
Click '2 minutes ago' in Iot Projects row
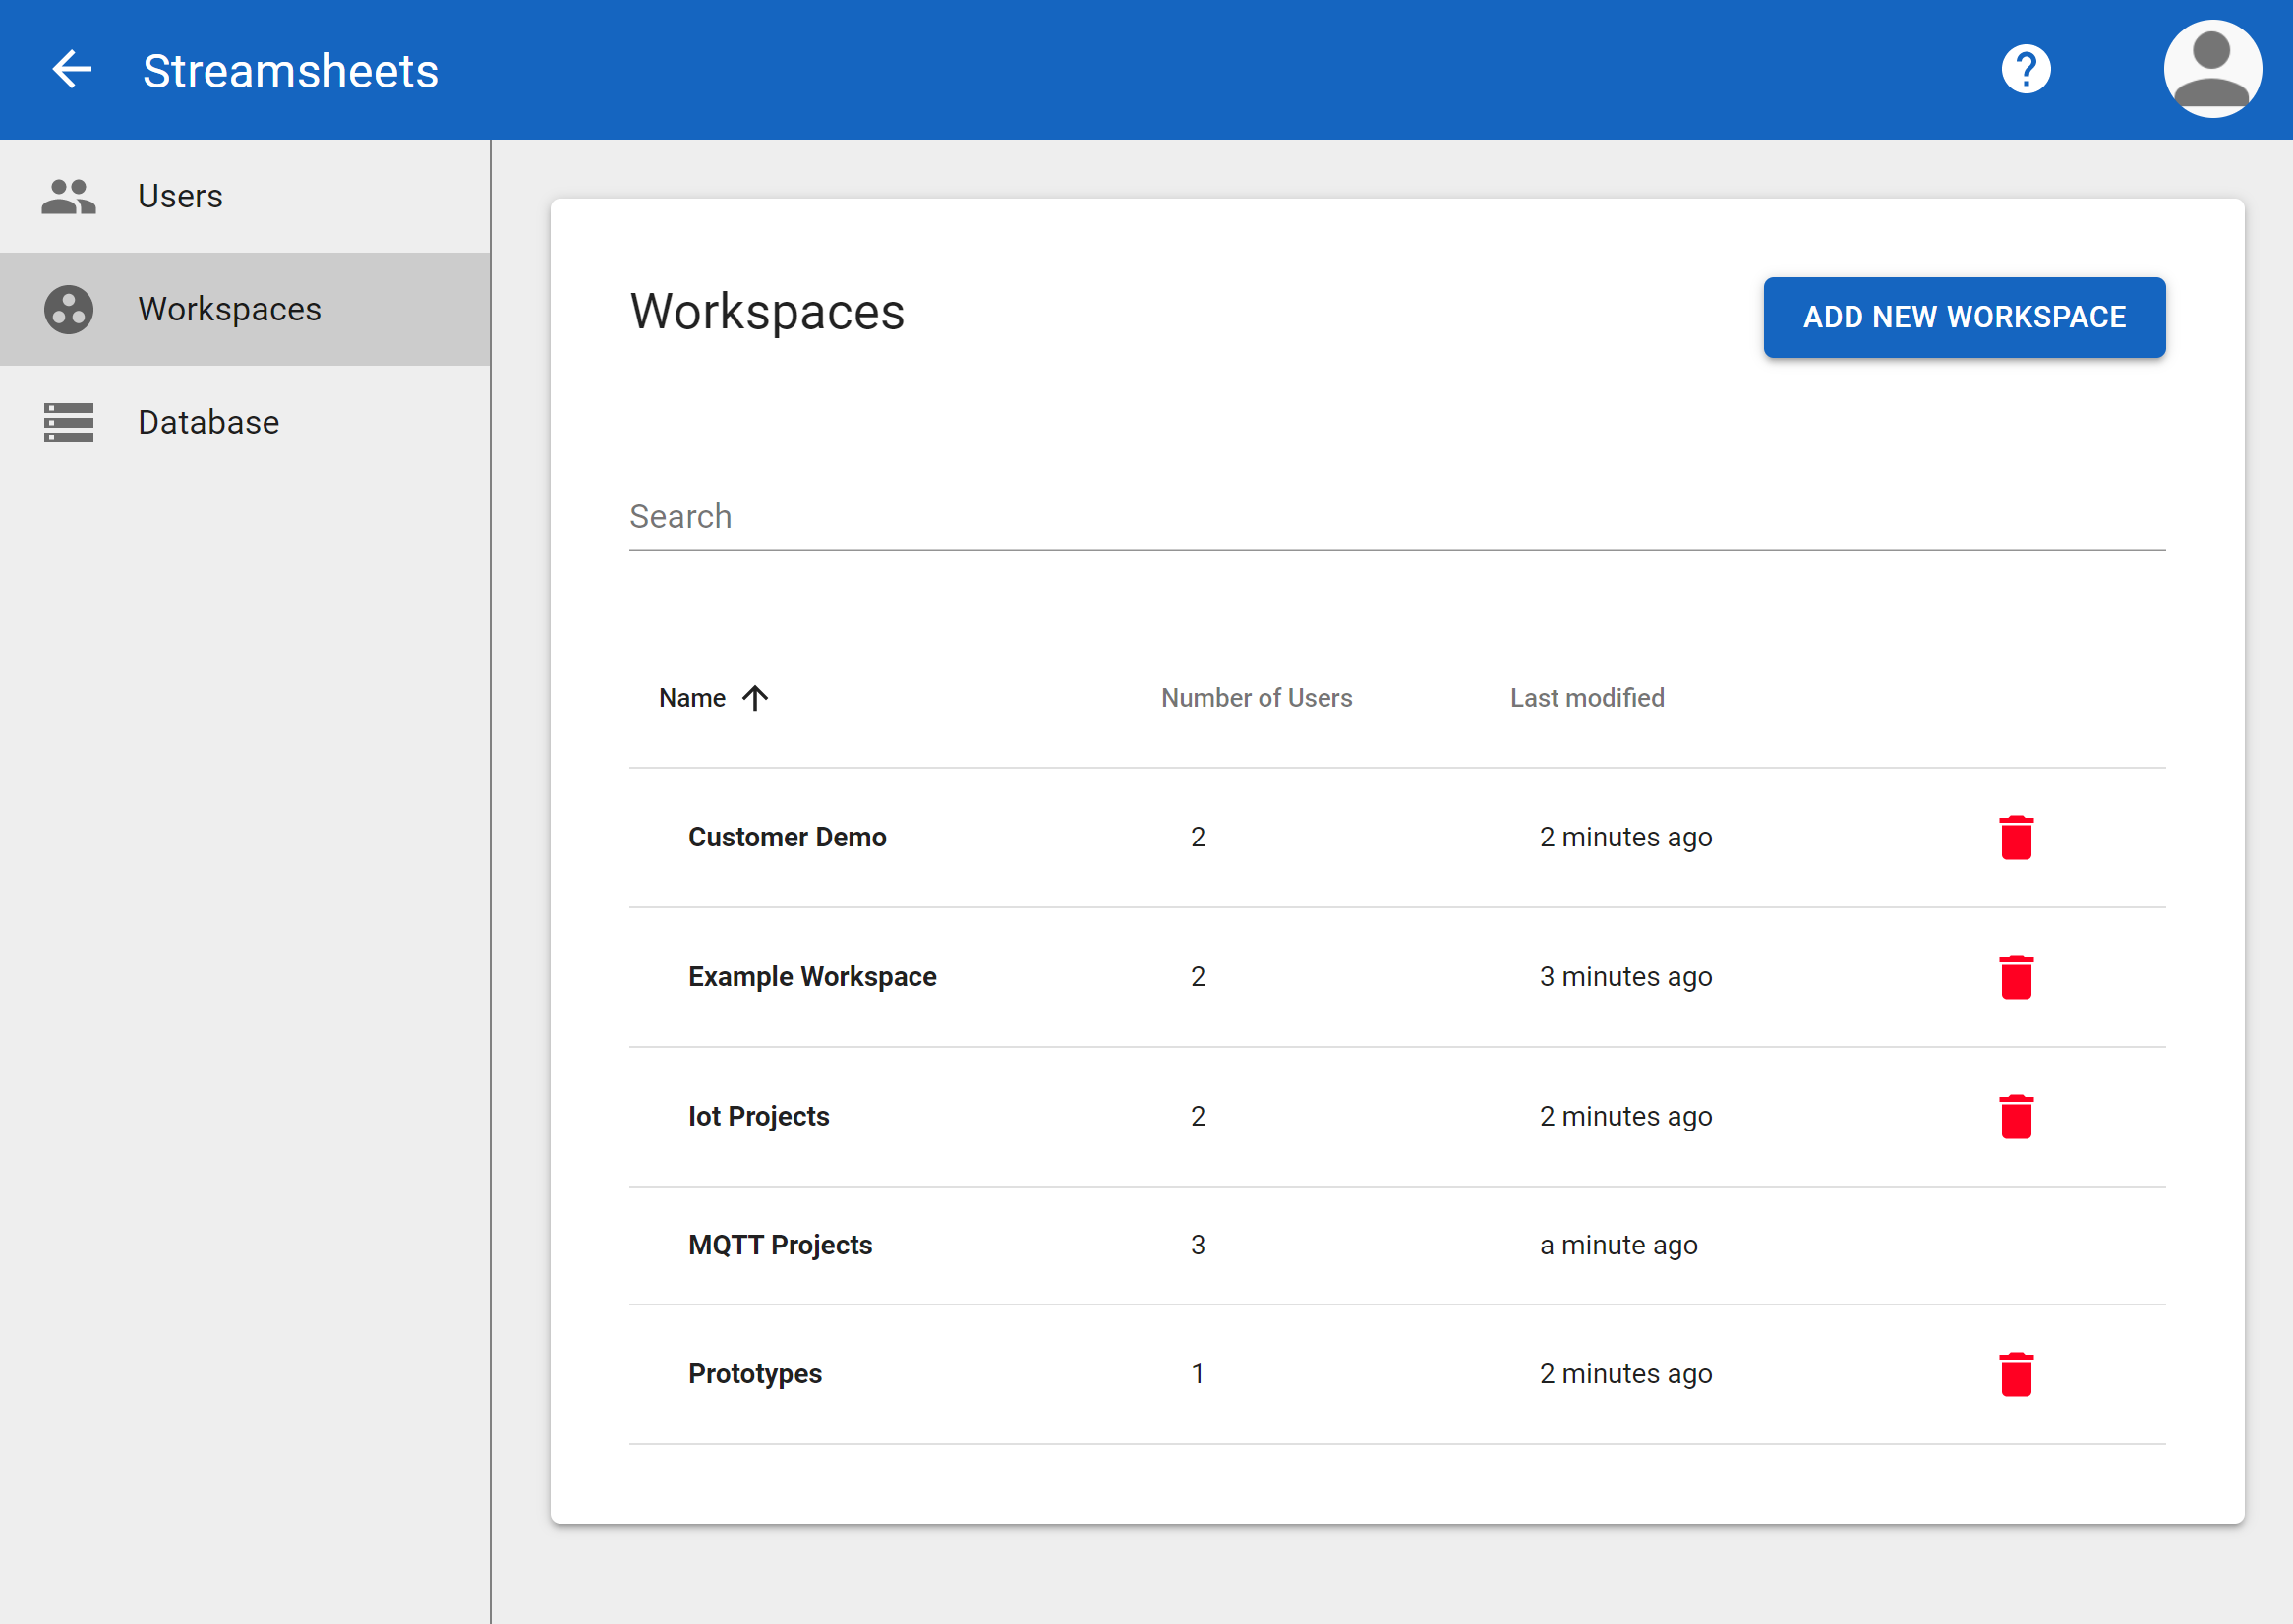(1626, 1117)
